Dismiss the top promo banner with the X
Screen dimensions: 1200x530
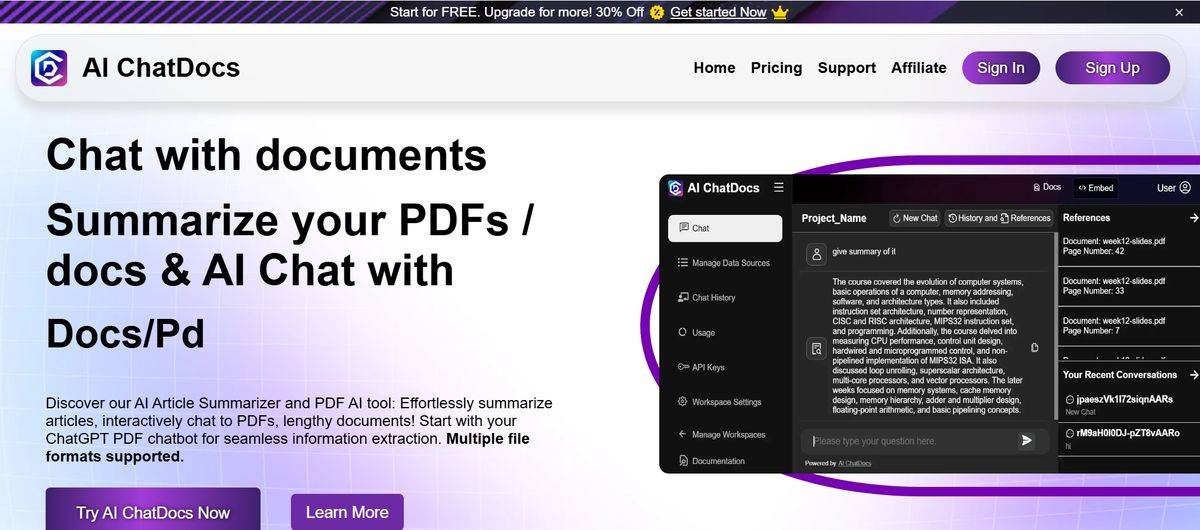[1179, 12]
